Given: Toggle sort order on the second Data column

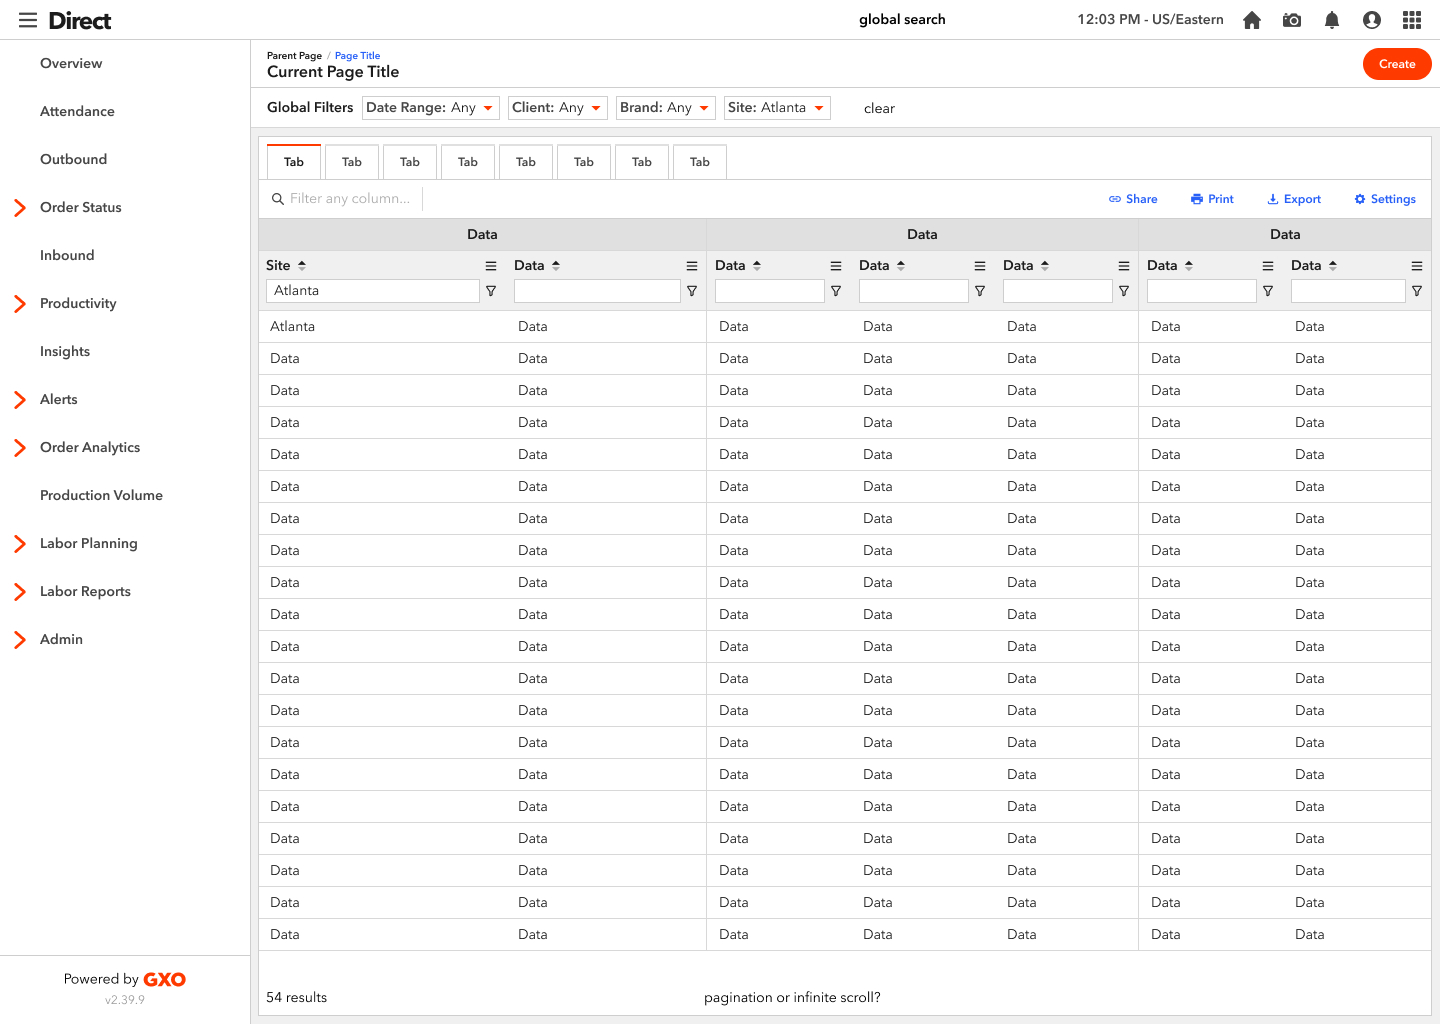Looking at the screenshot, I should [555, 265].
